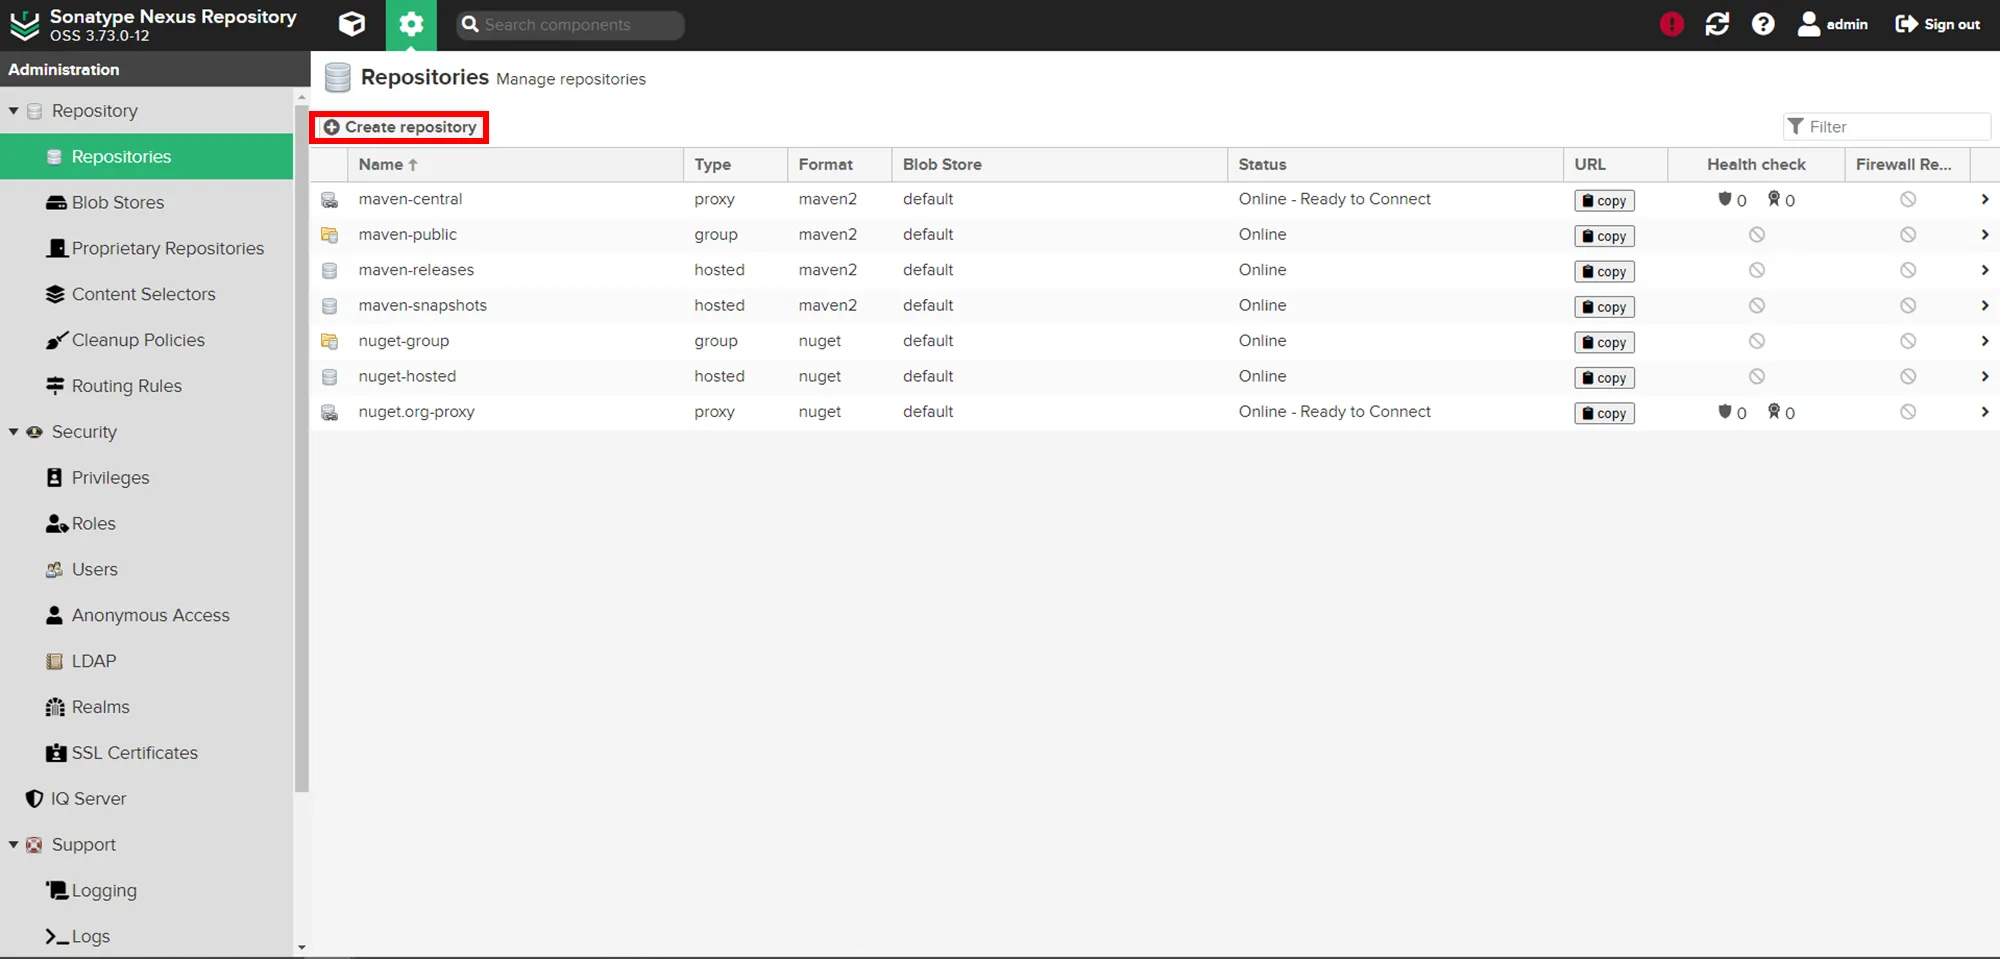Screen dimensions: 2000x959
Task: Open the Help question mark icon
Action: [1763, 24]
